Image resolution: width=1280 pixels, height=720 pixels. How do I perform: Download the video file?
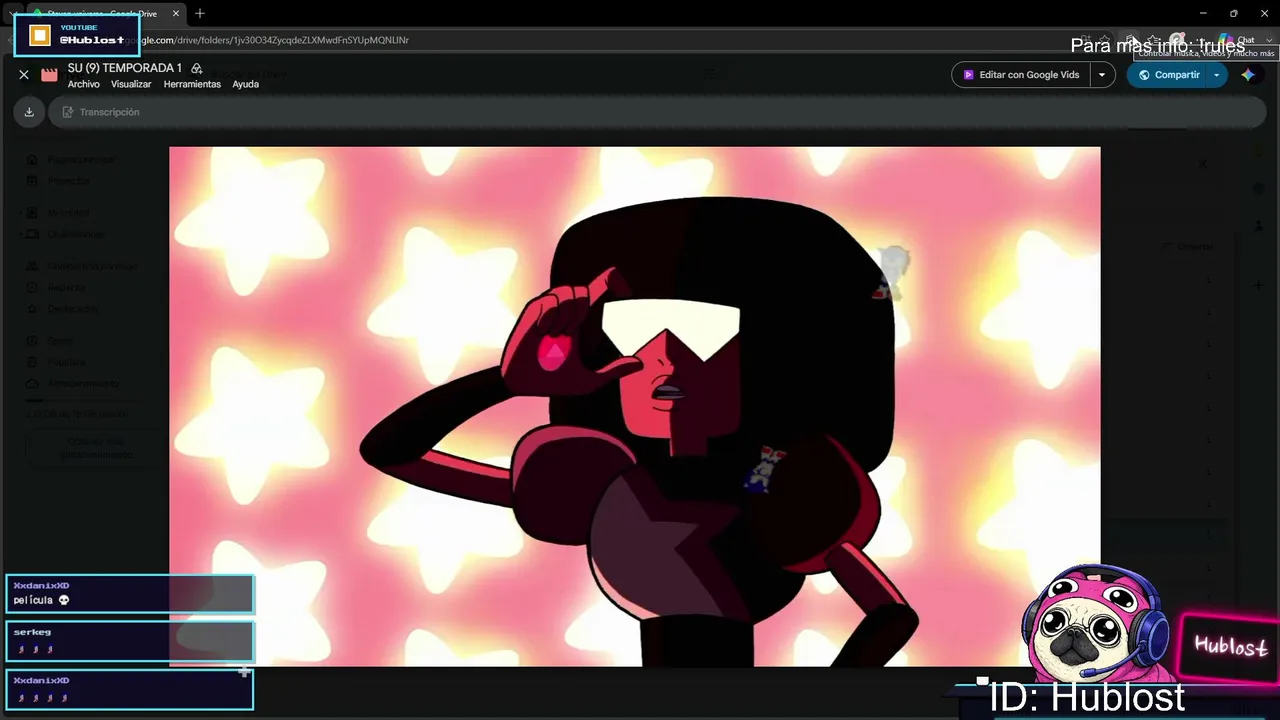click(29, 112)
